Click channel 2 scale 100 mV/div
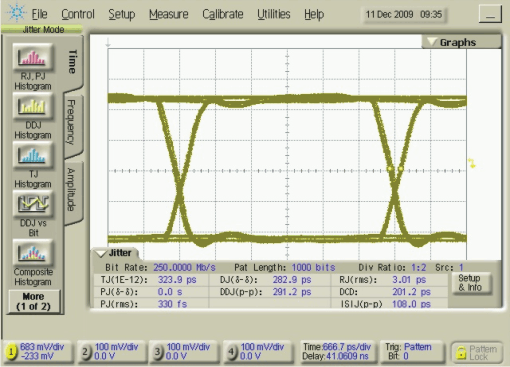Image resolution: width=510 pixels, height=367 pixels. (x=117, y=347)
